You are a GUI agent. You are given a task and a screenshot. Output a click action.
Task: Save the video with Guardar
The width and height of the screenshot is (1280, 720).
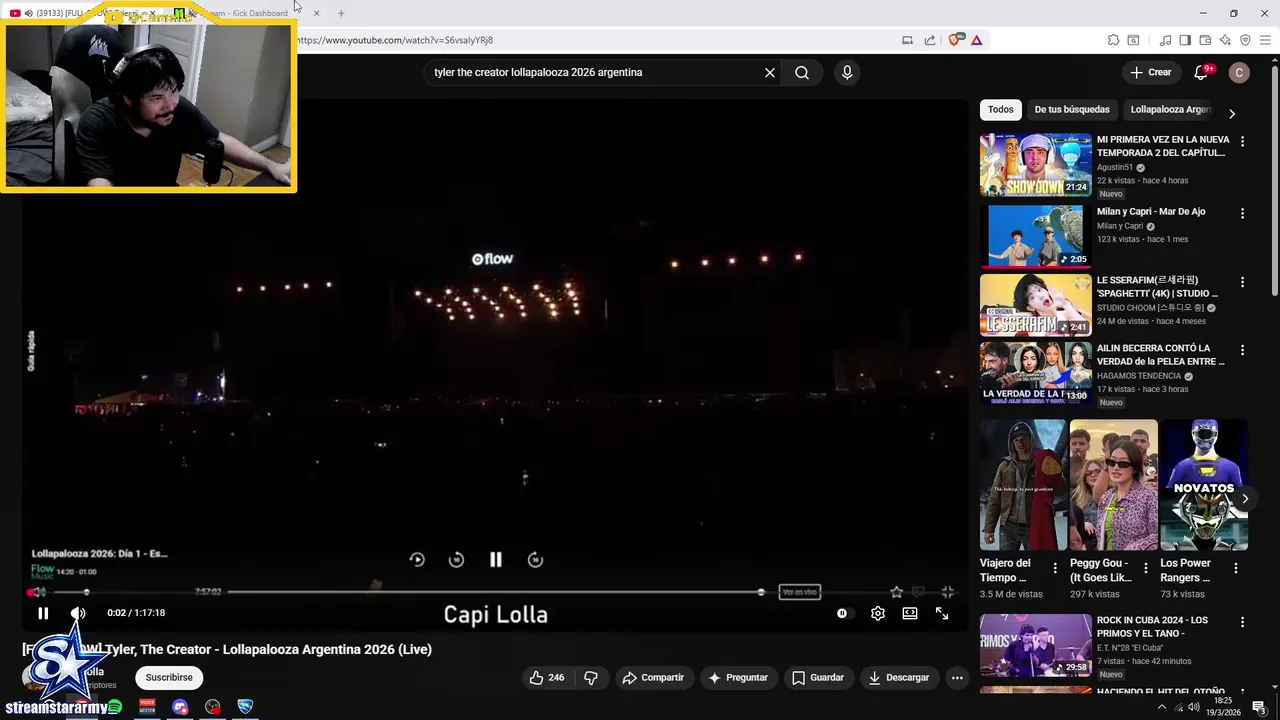click(x=818, y=678)
